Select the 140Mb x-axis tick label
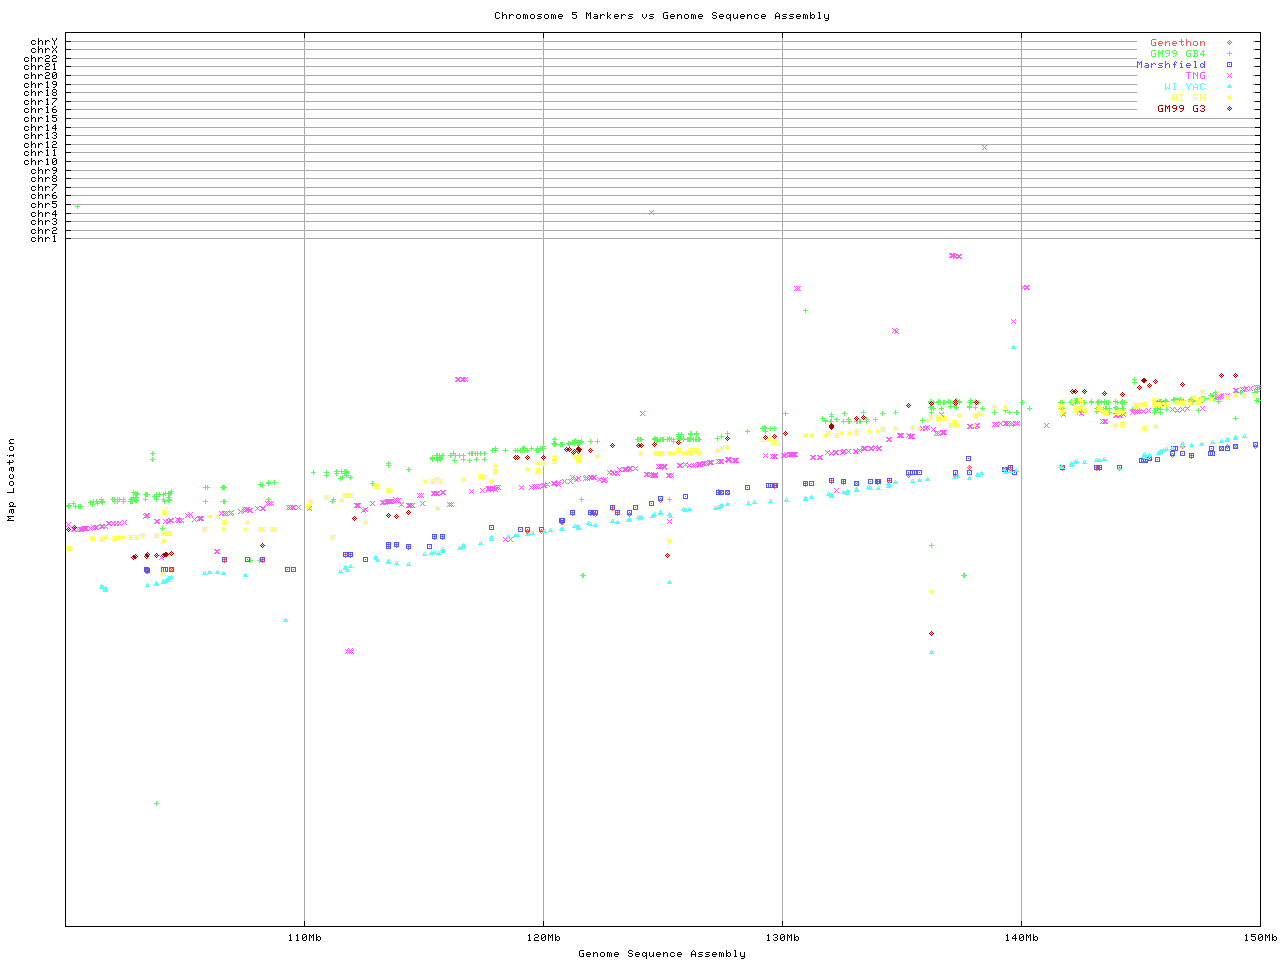 pyautogui.click(x=1021, y=938)
